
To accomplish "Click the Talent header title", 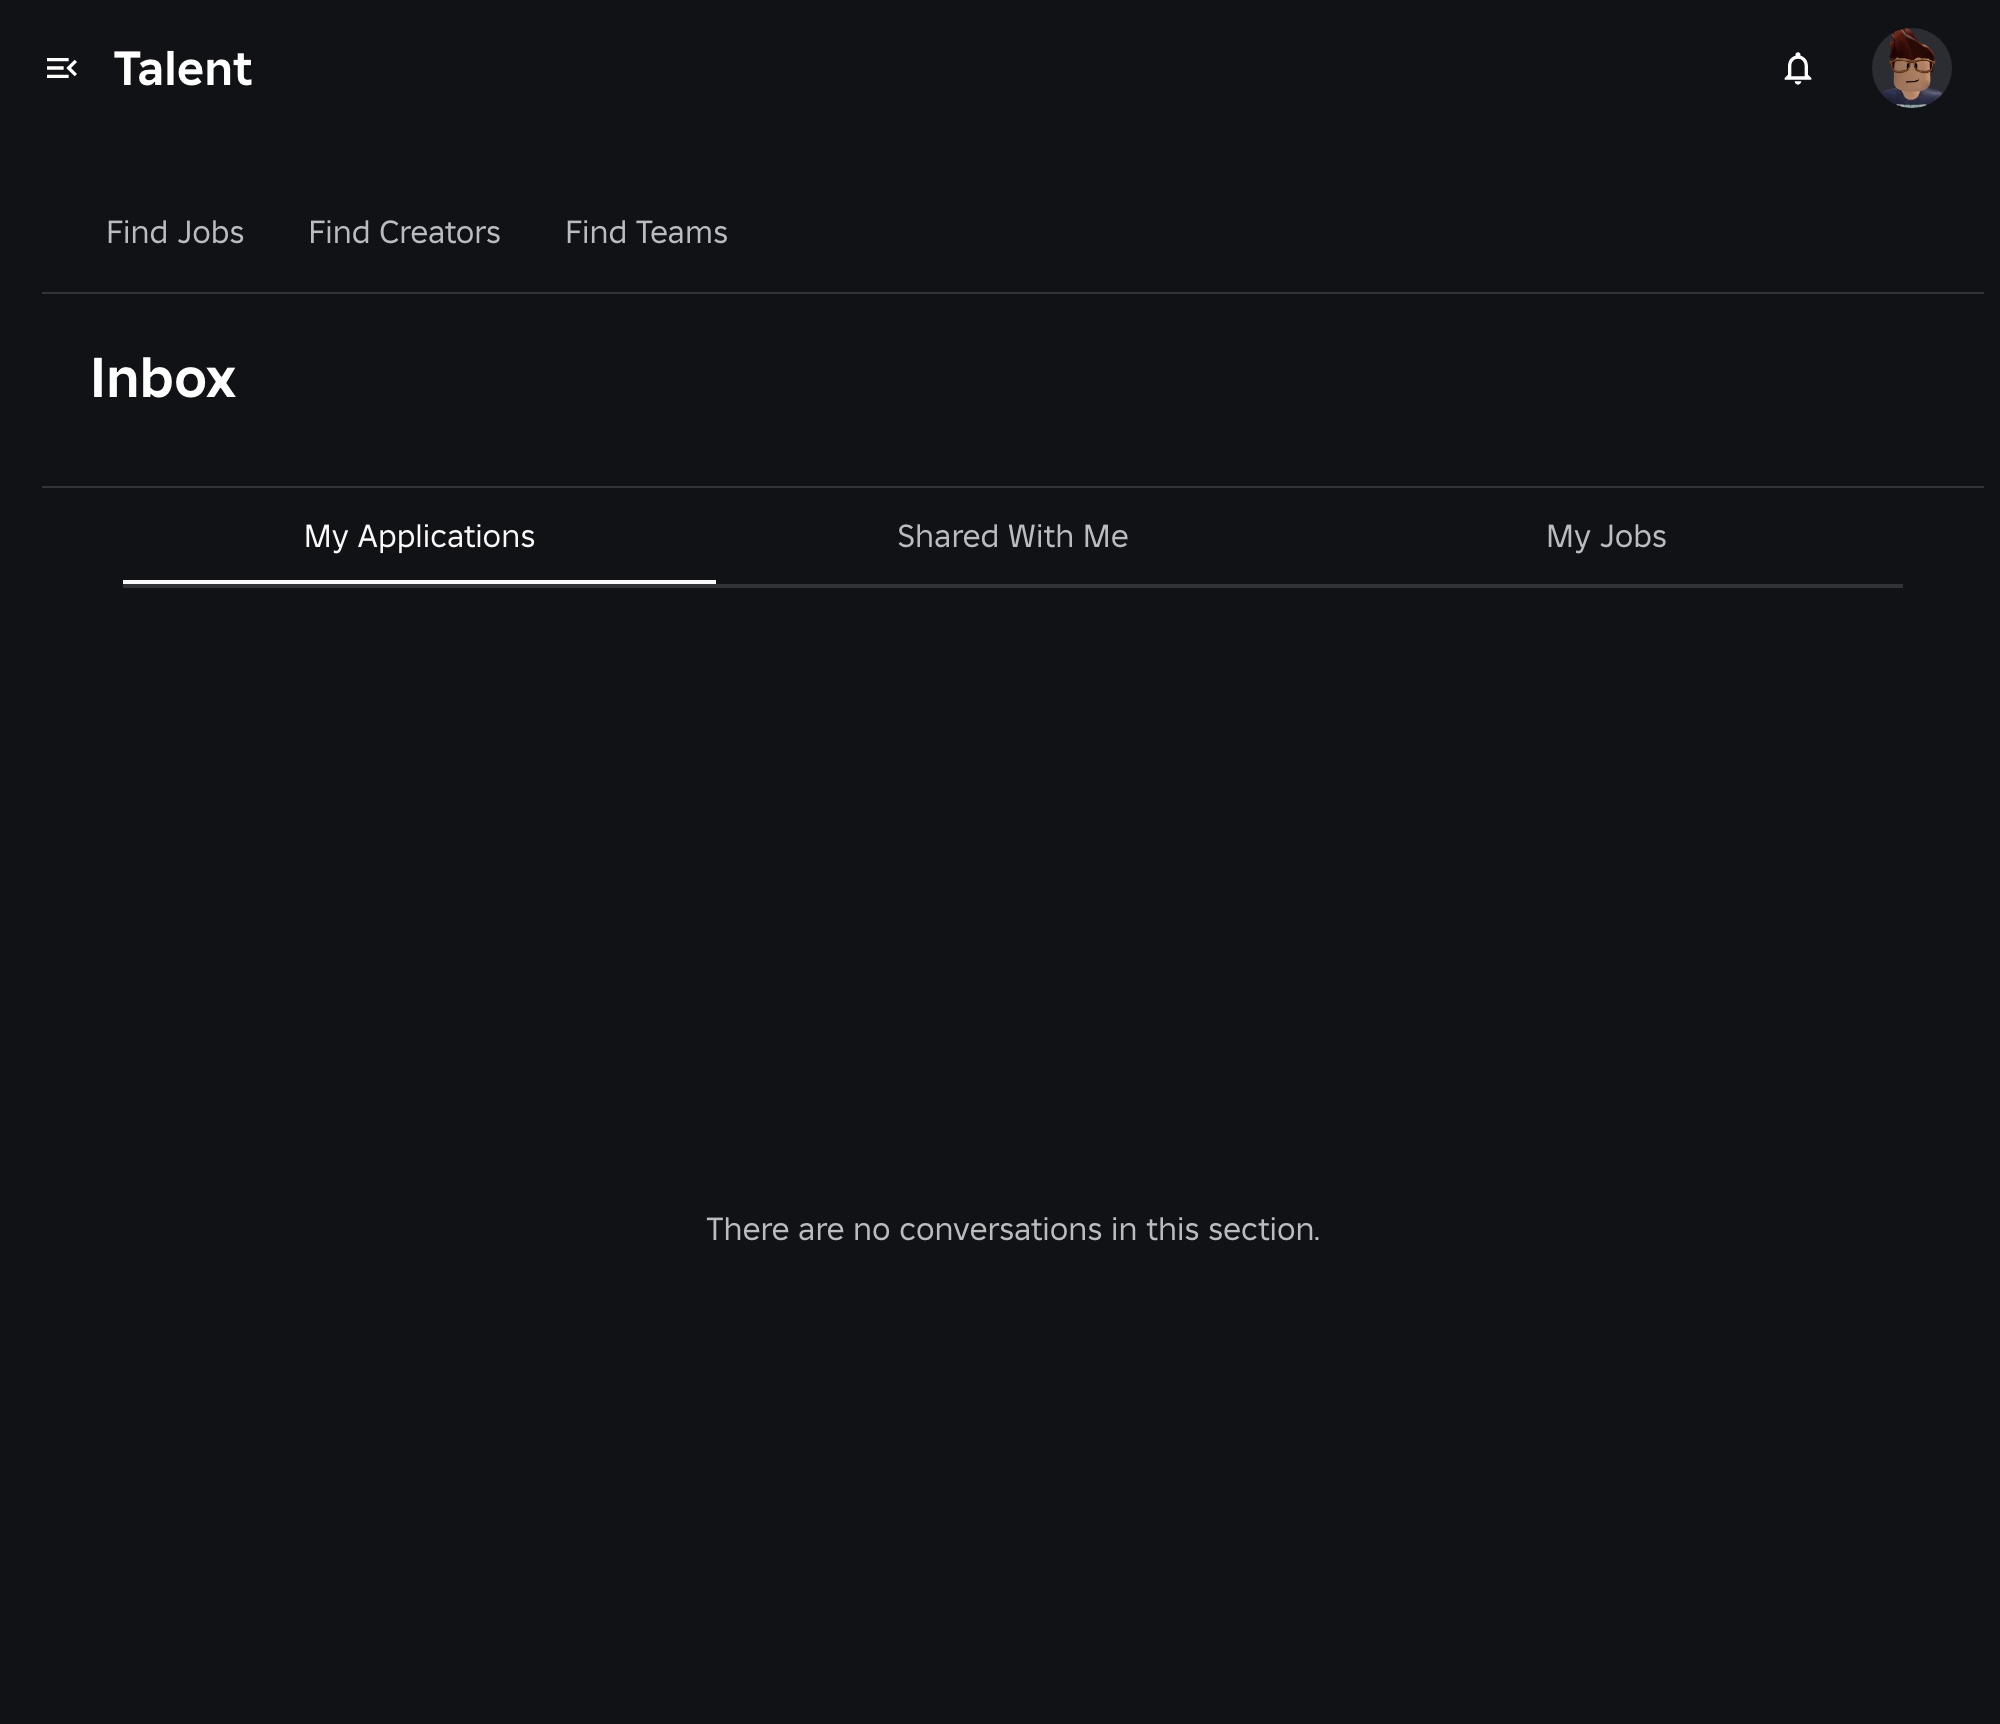I will tap(183, 69).
